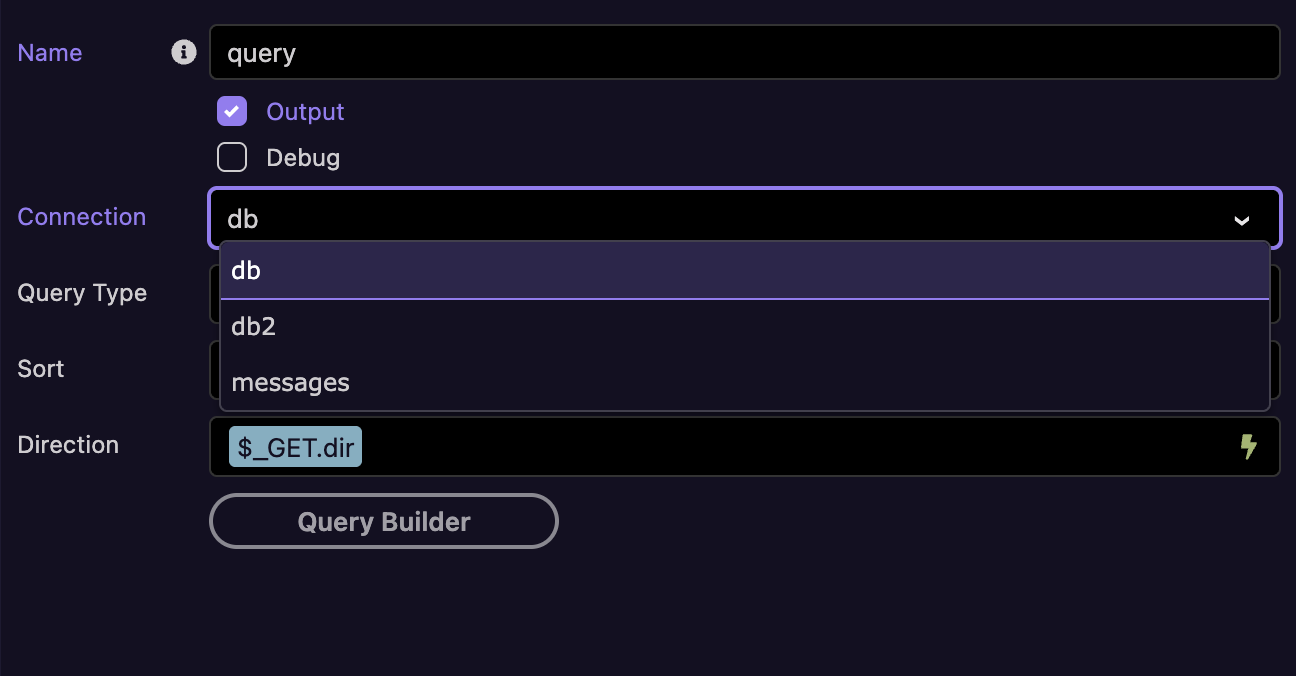Focus the Name field containing "query"
Screen dimensions: 1296x676
tap(745, 52)
